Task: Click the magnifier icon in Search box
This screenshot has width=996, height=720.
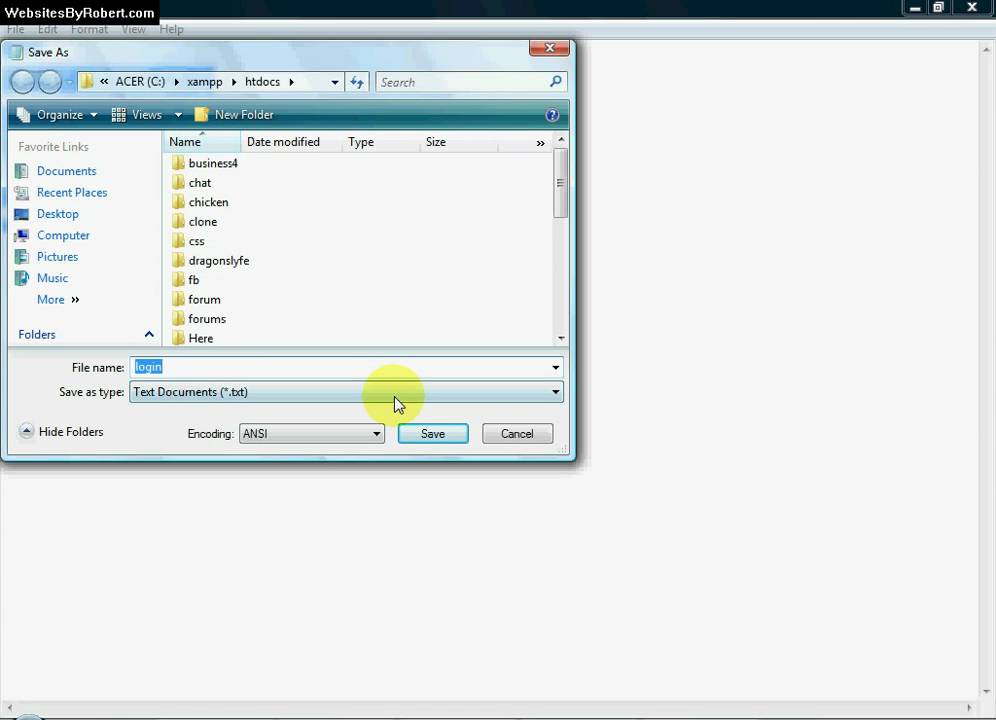Action: point(556,81)
